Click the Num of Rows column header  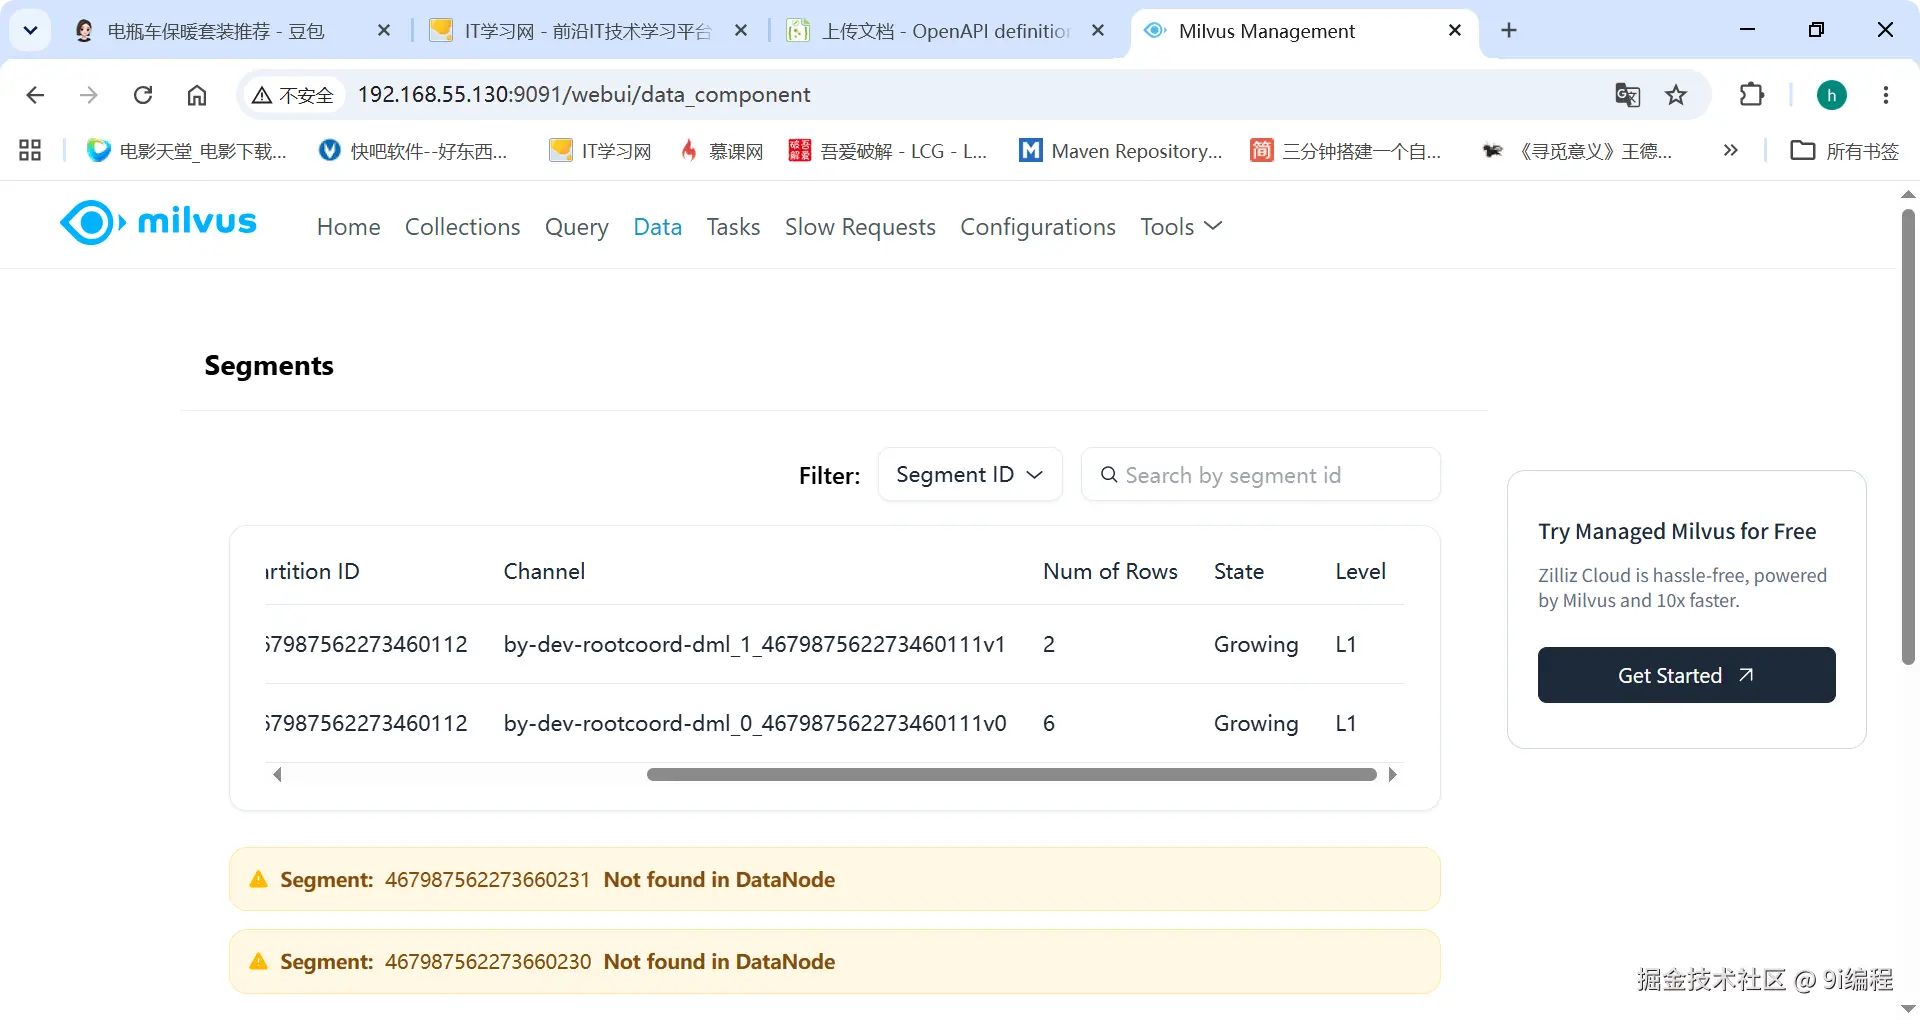(1110, 571)
